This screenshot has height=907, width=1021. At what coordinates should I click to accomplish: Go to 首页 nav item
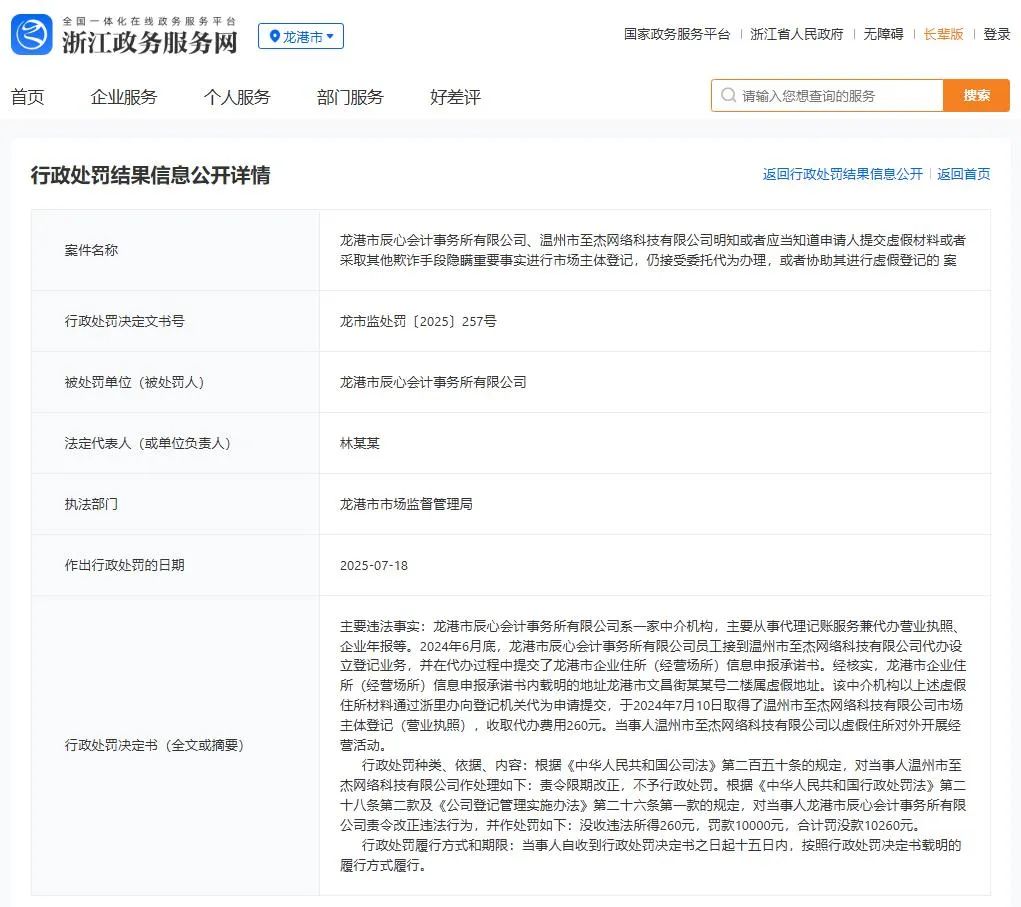[x=27, y=97]
